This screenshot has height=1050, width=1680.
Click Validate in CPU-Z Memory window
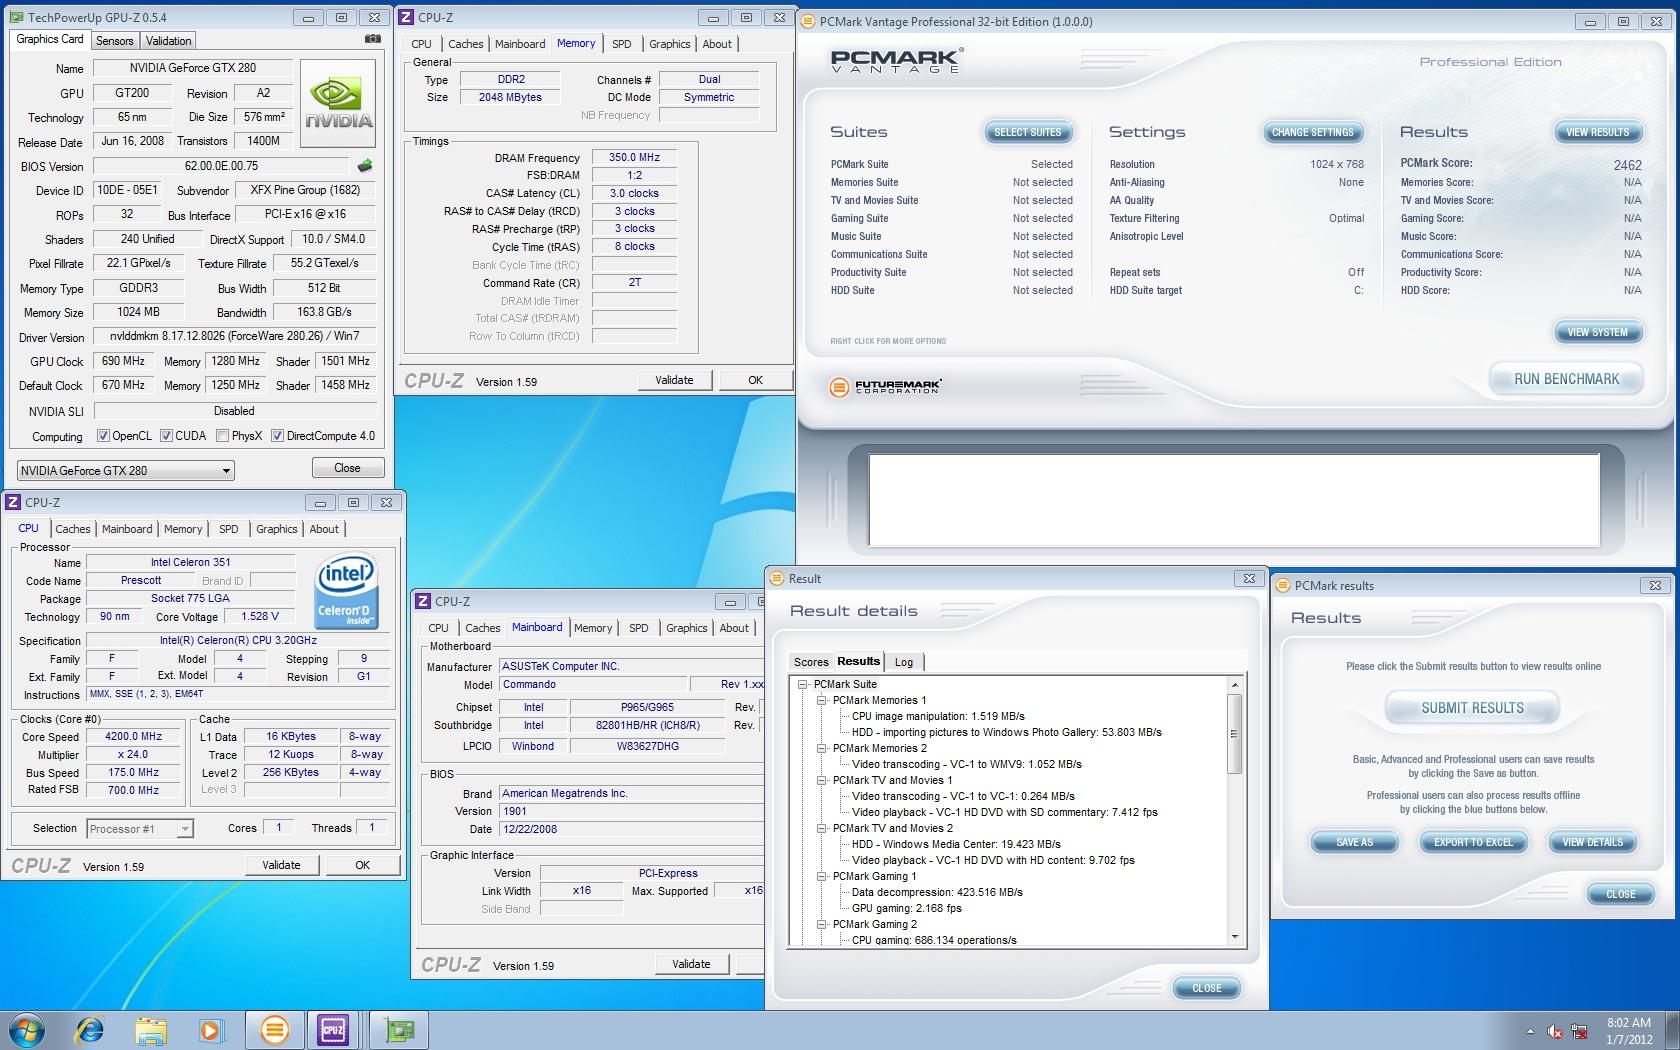[x=674, y=380]
